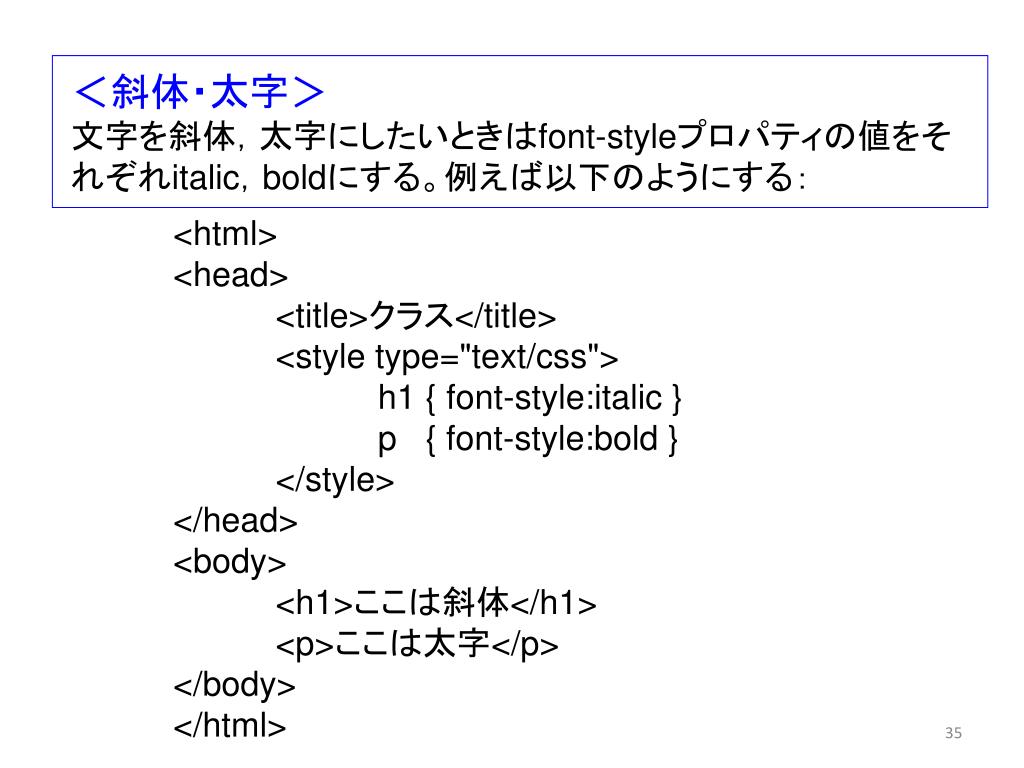The height and width of the screenshot is (768, 1024).
Task: Click the <style type="text/css"> line
Action: point(447,358)
